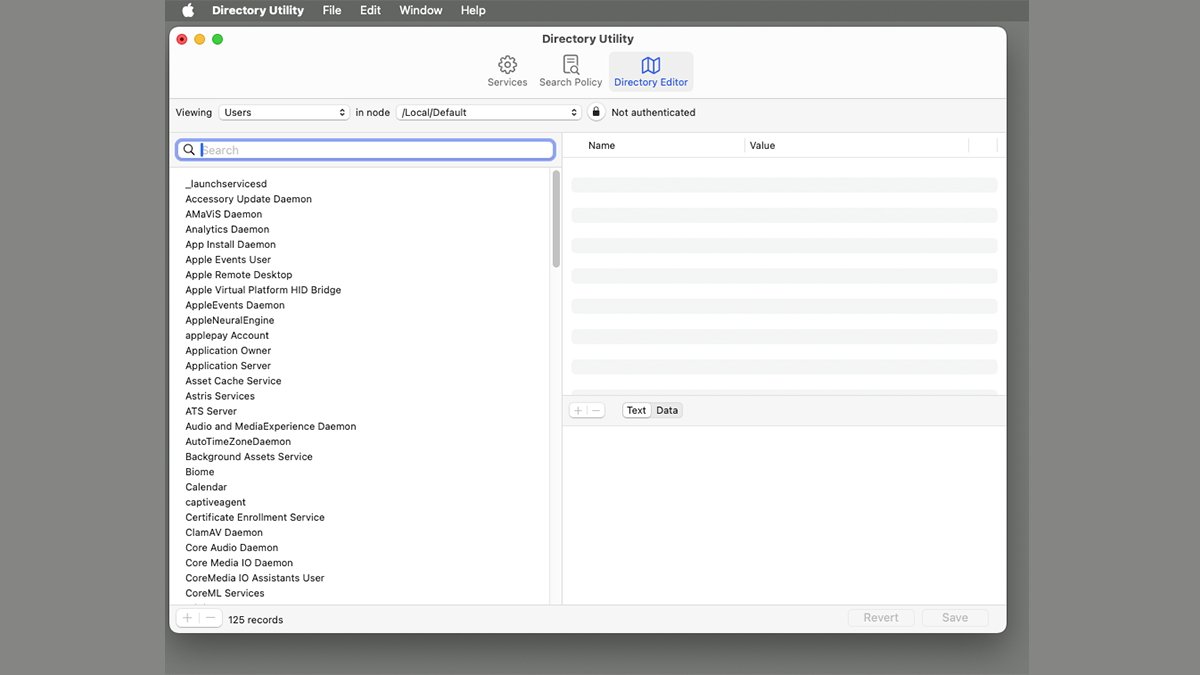Image resolution: width=1200 pixels, height=675 pixels.
Task: Open the /Local/Default node dropdown
Action: click(489, 112)
